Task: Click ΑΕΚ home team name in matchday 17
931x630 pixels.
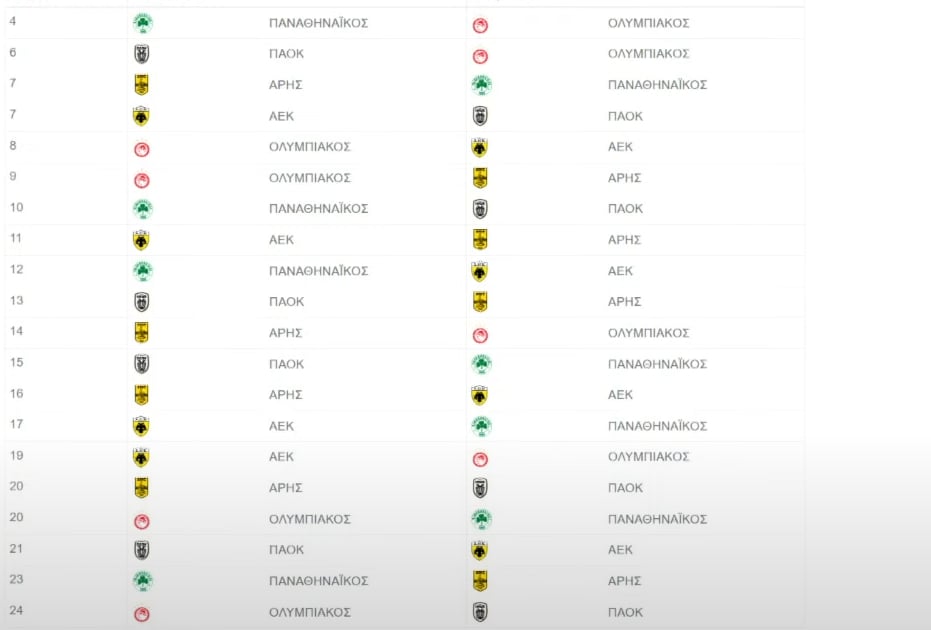Action: coord(281,426)
